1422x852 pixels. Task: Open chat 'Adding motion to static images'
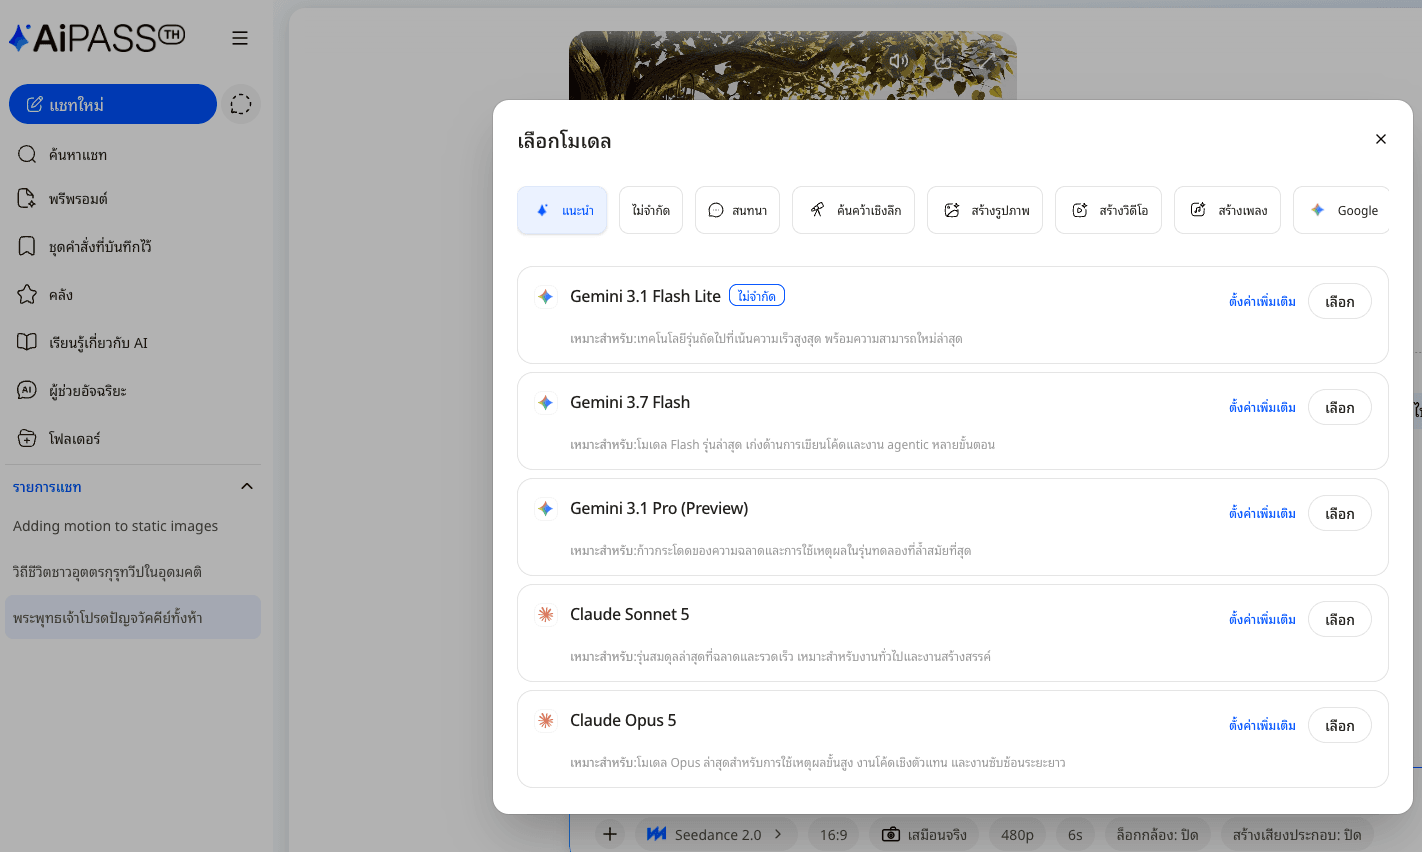click(133, 526)
